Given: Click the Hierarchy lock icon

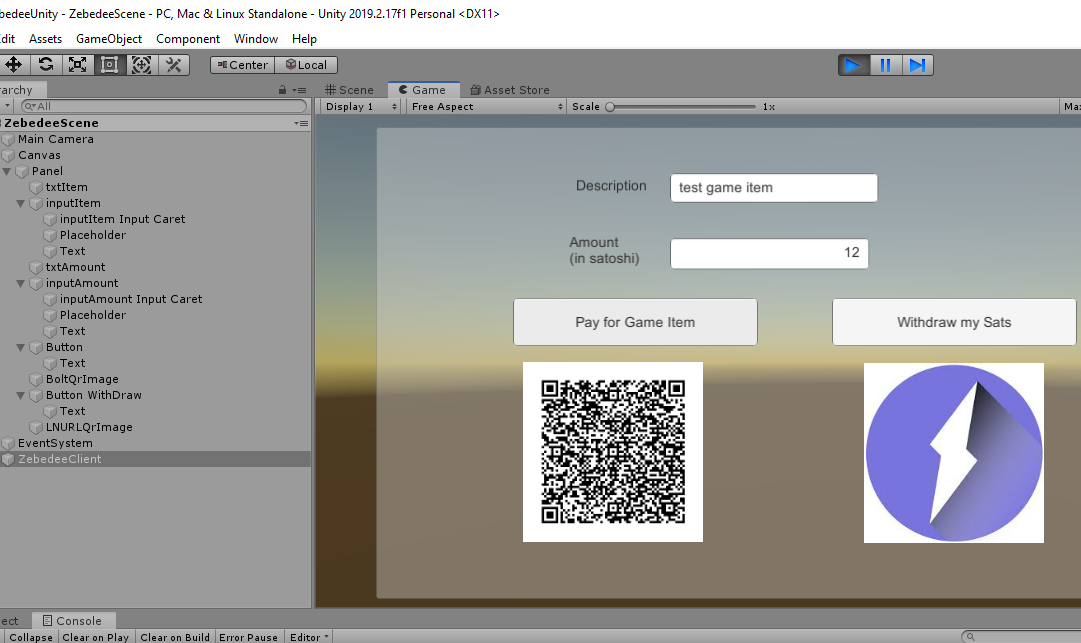Looking at the screenshot, I should (x=282, y=90).
